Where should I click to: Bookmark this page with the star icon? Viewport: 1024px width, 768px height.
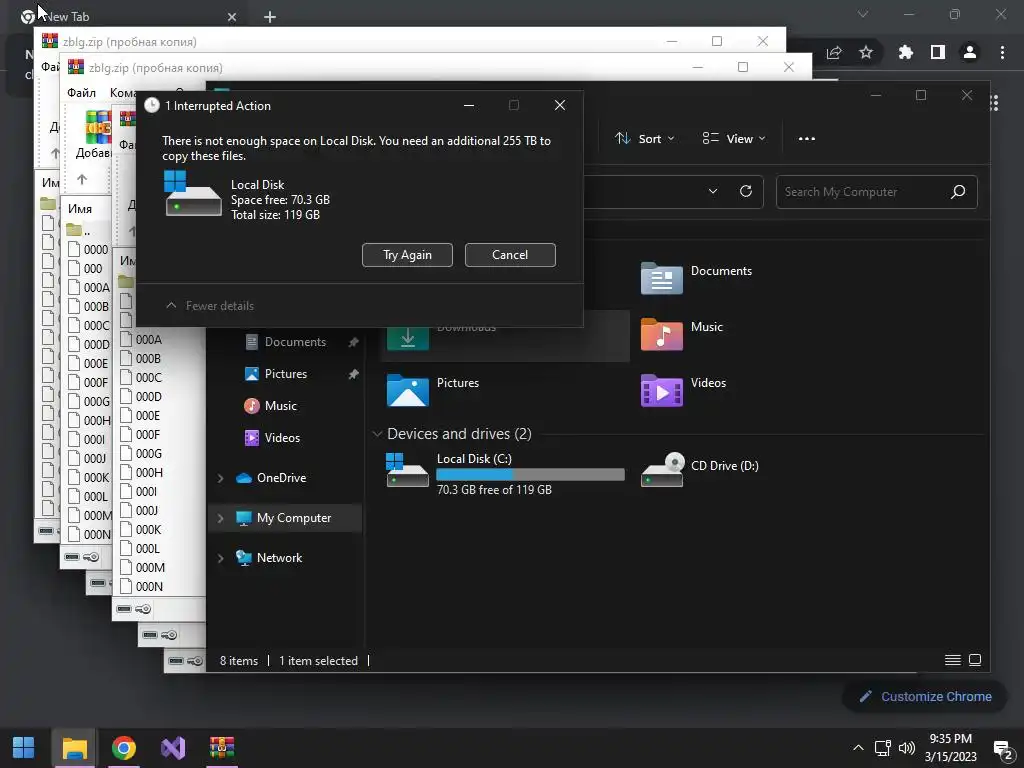pyautogui.click(x=866, y=52)
